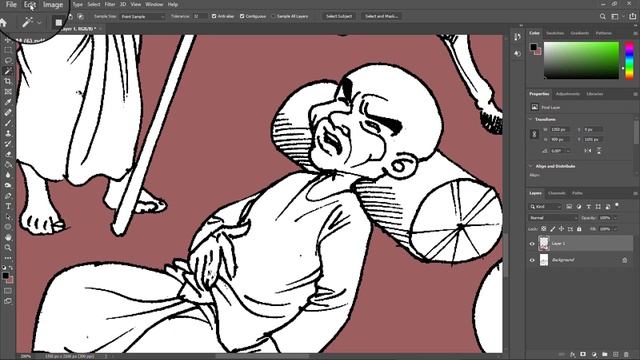This screenshot has width=640, height=360.
Task: Lock position icon in Layers panel
Action: point(562,229)
